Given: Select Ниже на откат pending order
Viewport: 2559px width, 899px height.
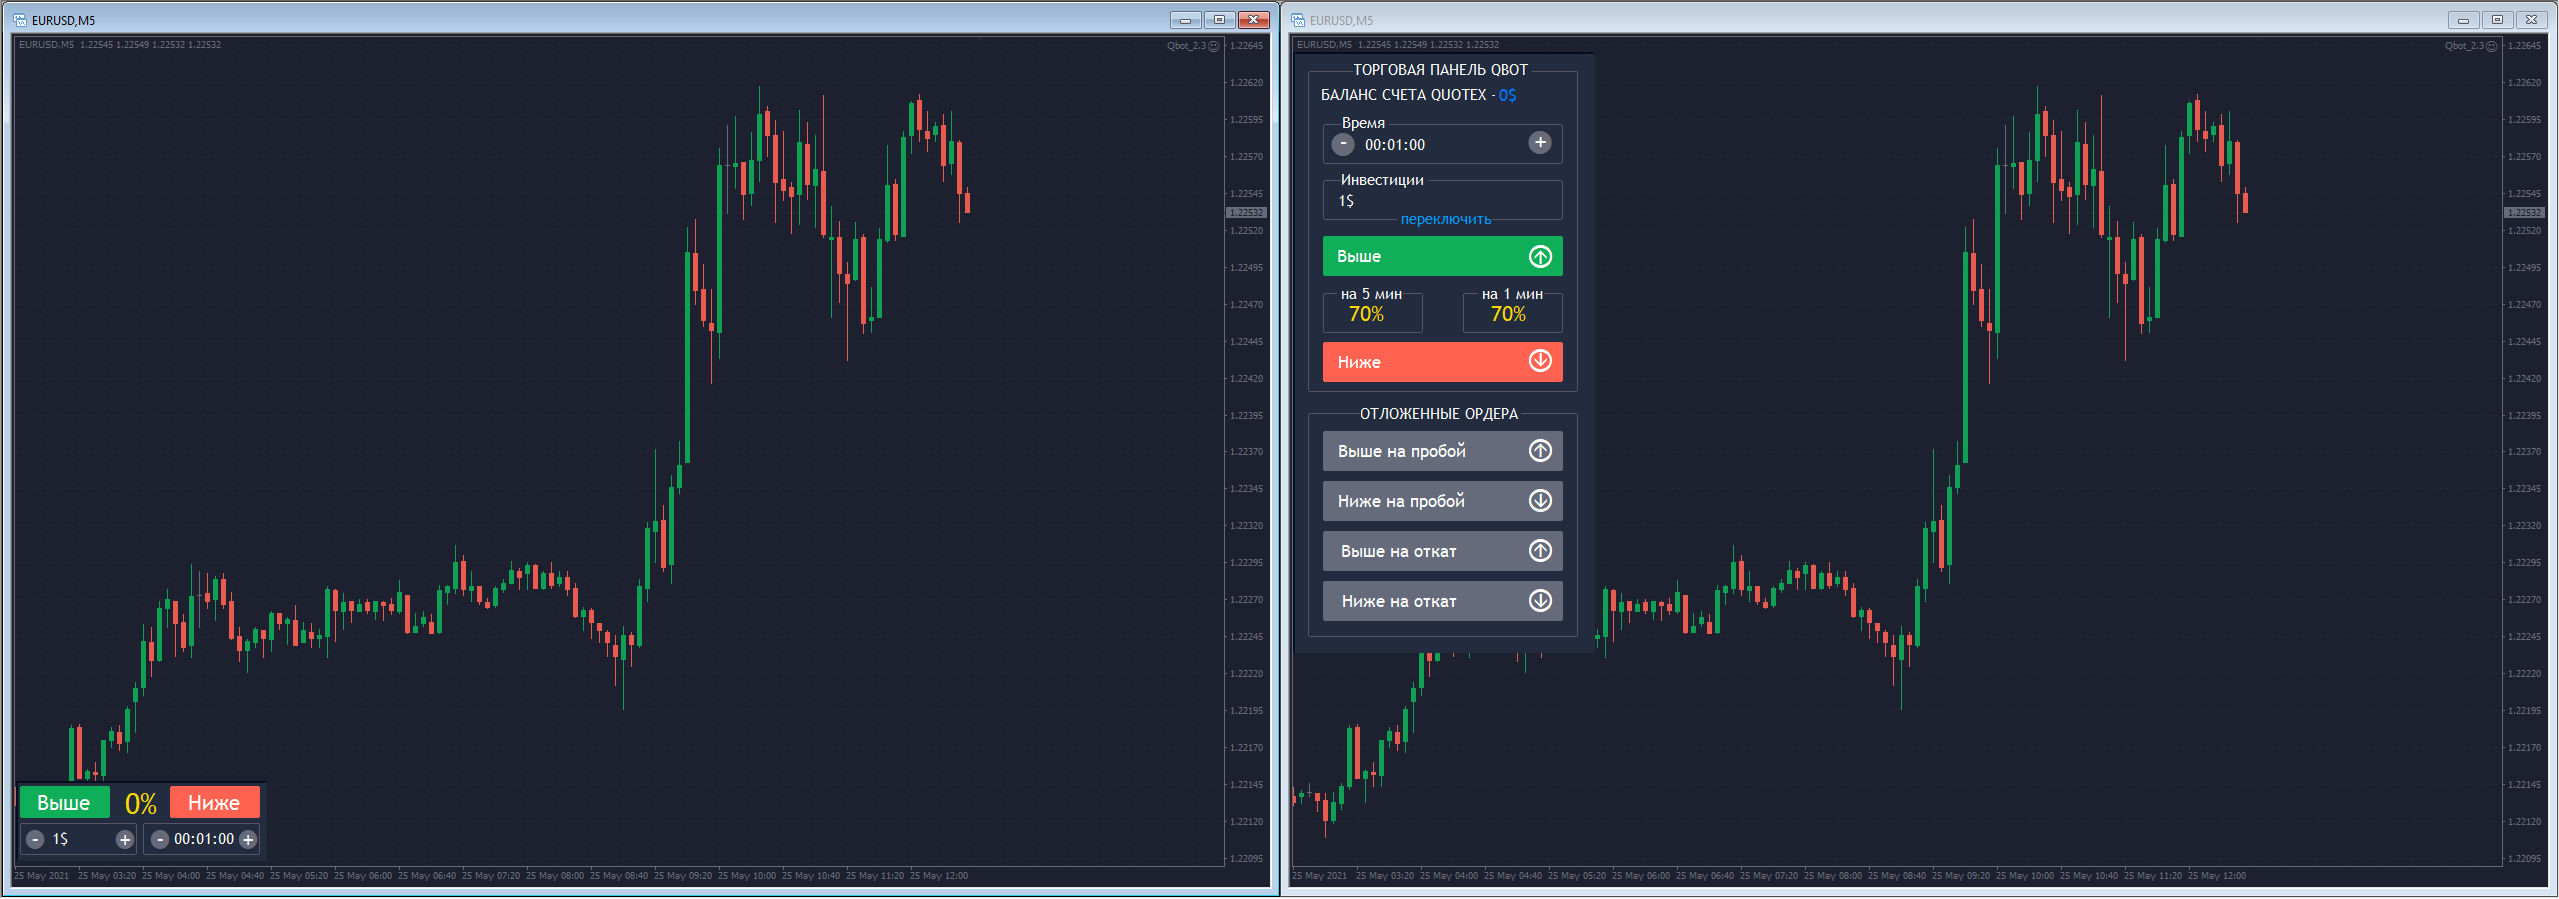Looking at the screenshot, I should (1442, 601).
